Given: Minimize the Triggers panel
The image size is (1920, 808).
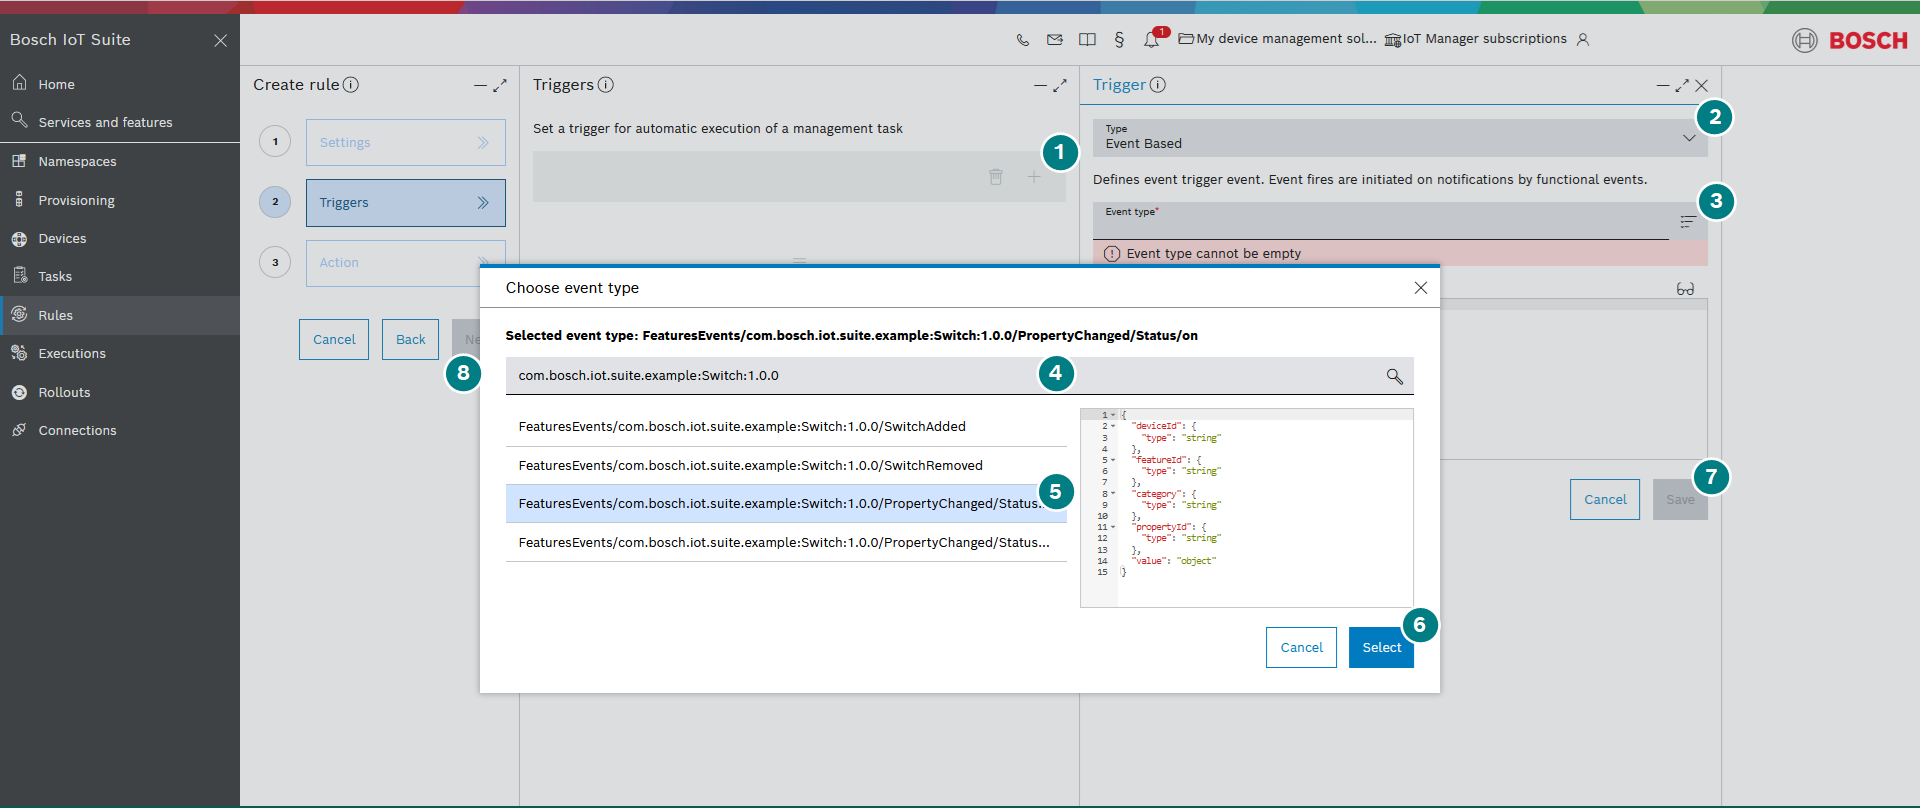Looking at the screenshot, I should (x=1040, y=86).
